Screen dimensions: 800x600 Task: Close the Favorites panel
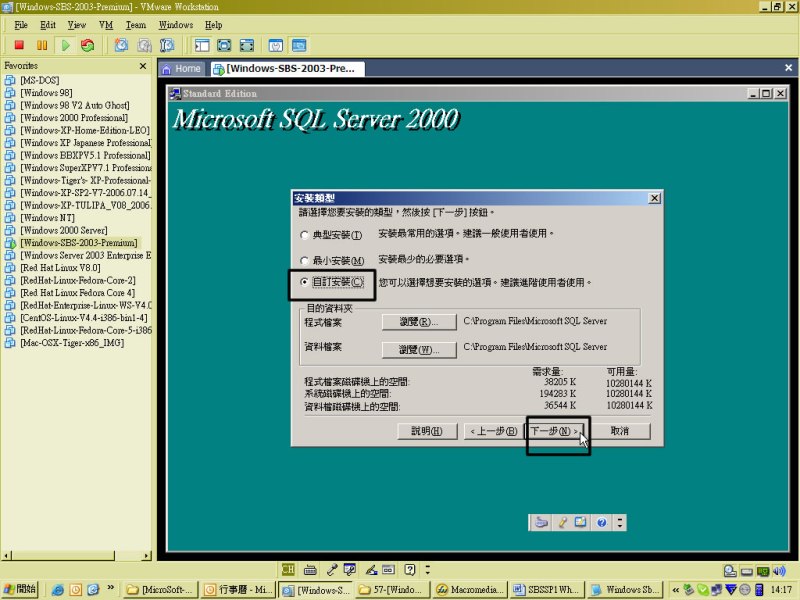click(143, 66)
